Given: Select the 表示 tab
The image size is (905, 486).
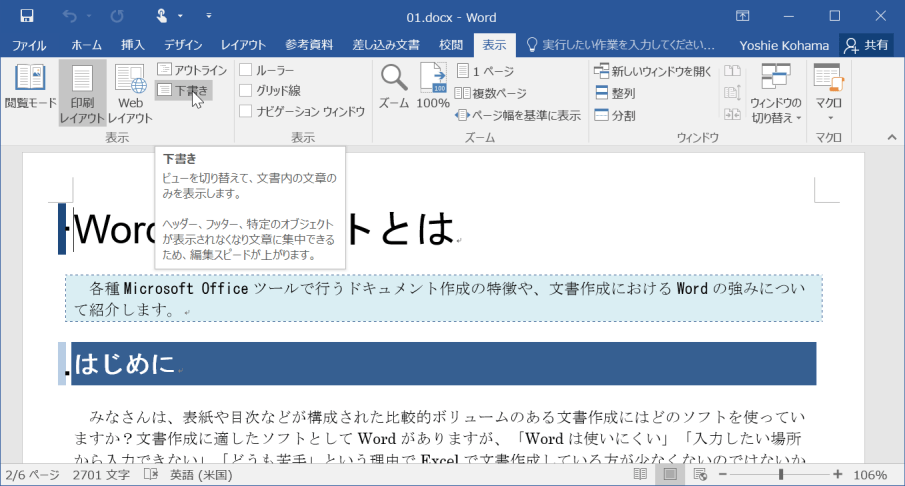Looking at the screenshot, I should coord(495,45).
